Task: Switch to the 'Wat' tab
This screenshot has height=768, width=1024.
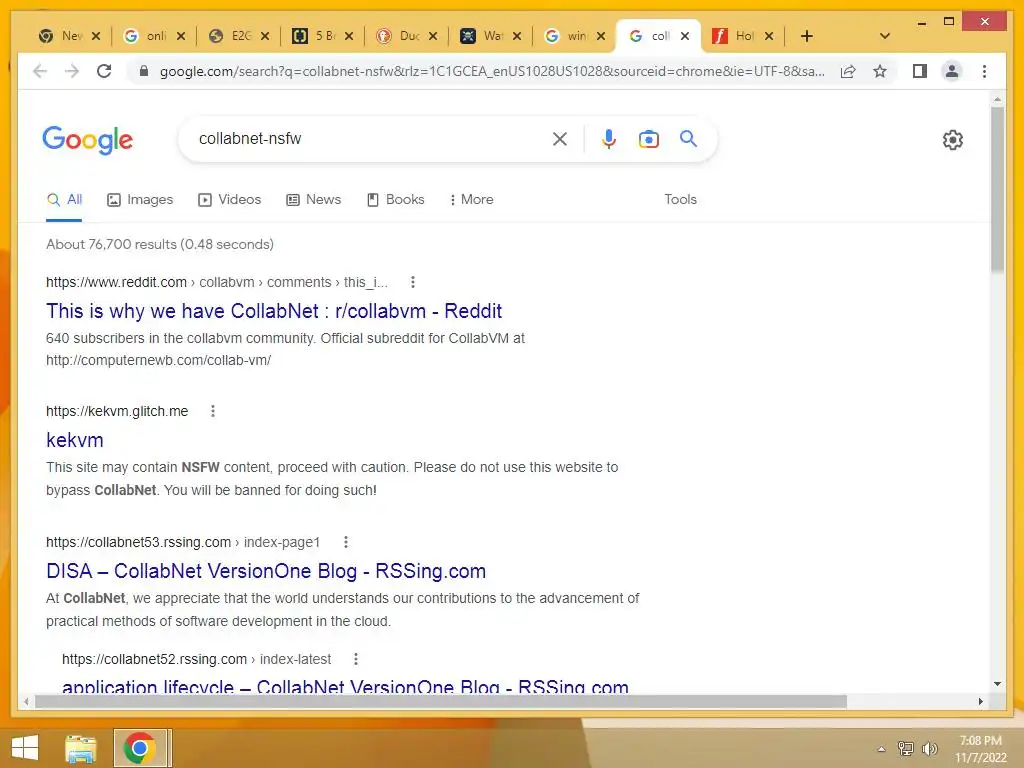Action: pos(482,36)
